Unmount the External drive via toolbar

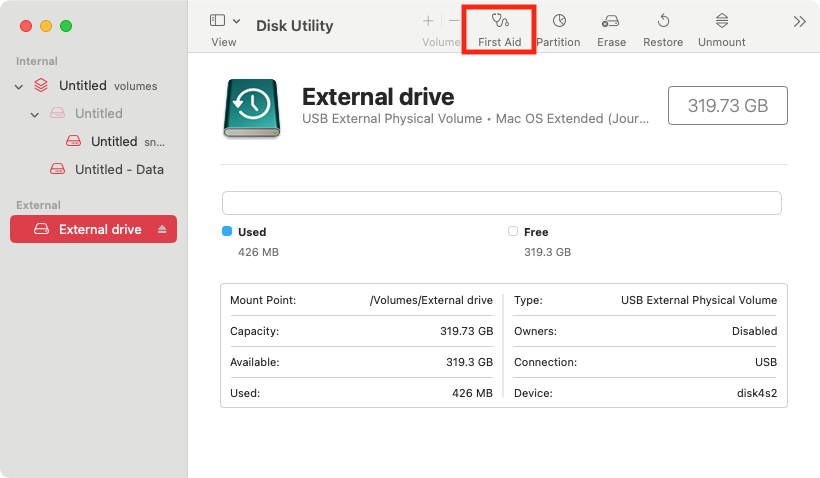(722, 30)
